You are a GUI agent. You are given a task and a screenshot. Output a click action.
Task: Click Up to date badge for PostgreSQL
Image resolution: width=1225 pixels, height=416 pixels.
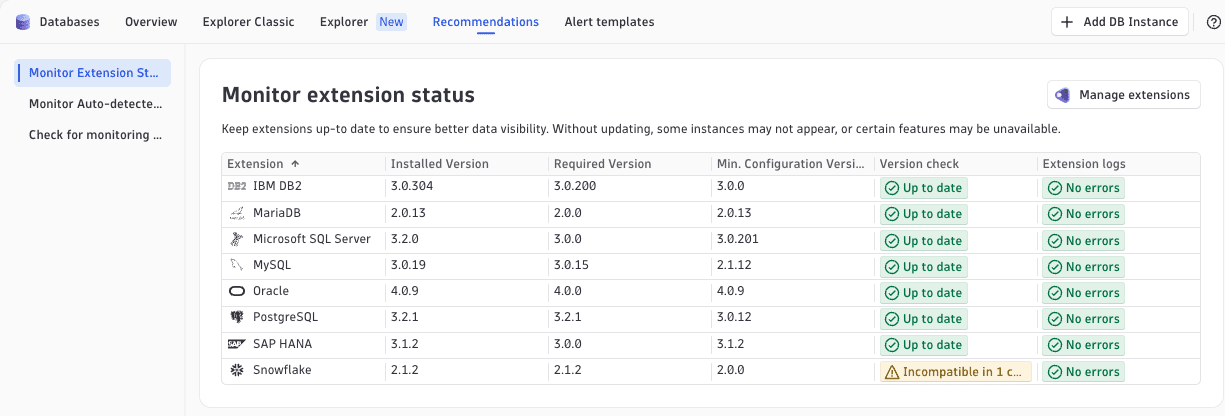click(x=923, y=319)
